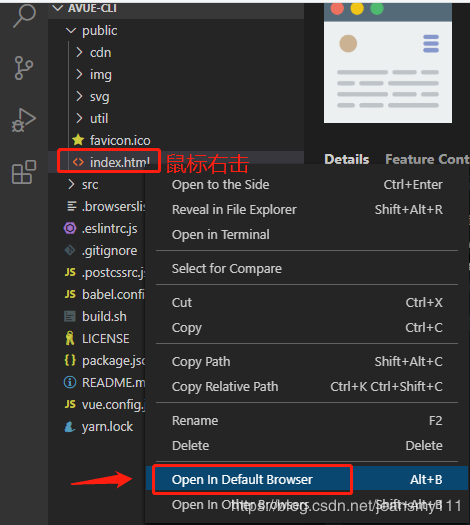470x525 pixels.
Task: Open the yarn.lock file
Action: (x=107, y=427)
